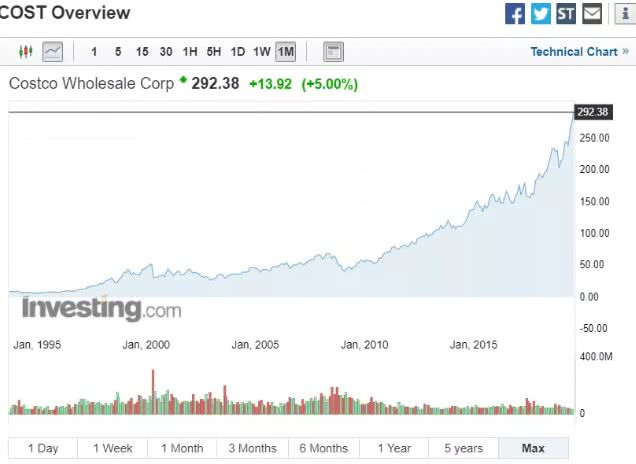Click the email envelope share icon

tap(593, 14)
